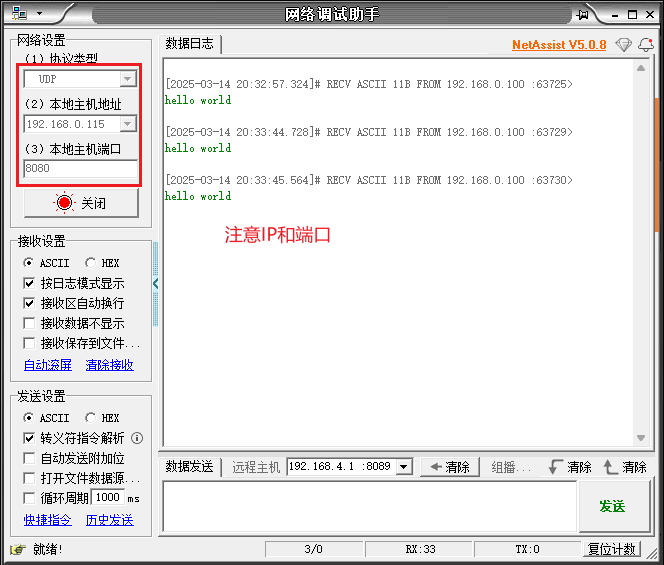Collapse the left settings panel arrow
This screenshot has width=664, height=565.
pyautogui.click(x=155, y=283)
